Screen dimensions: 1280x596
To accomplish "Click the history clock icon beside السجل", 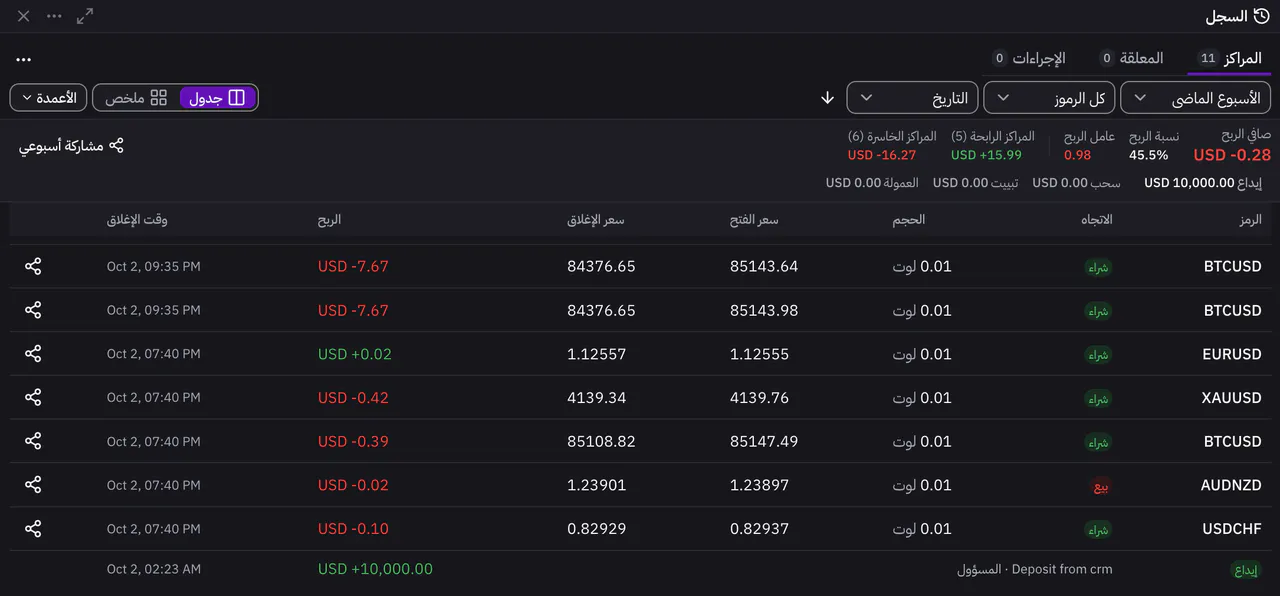I will point(1261,16).
